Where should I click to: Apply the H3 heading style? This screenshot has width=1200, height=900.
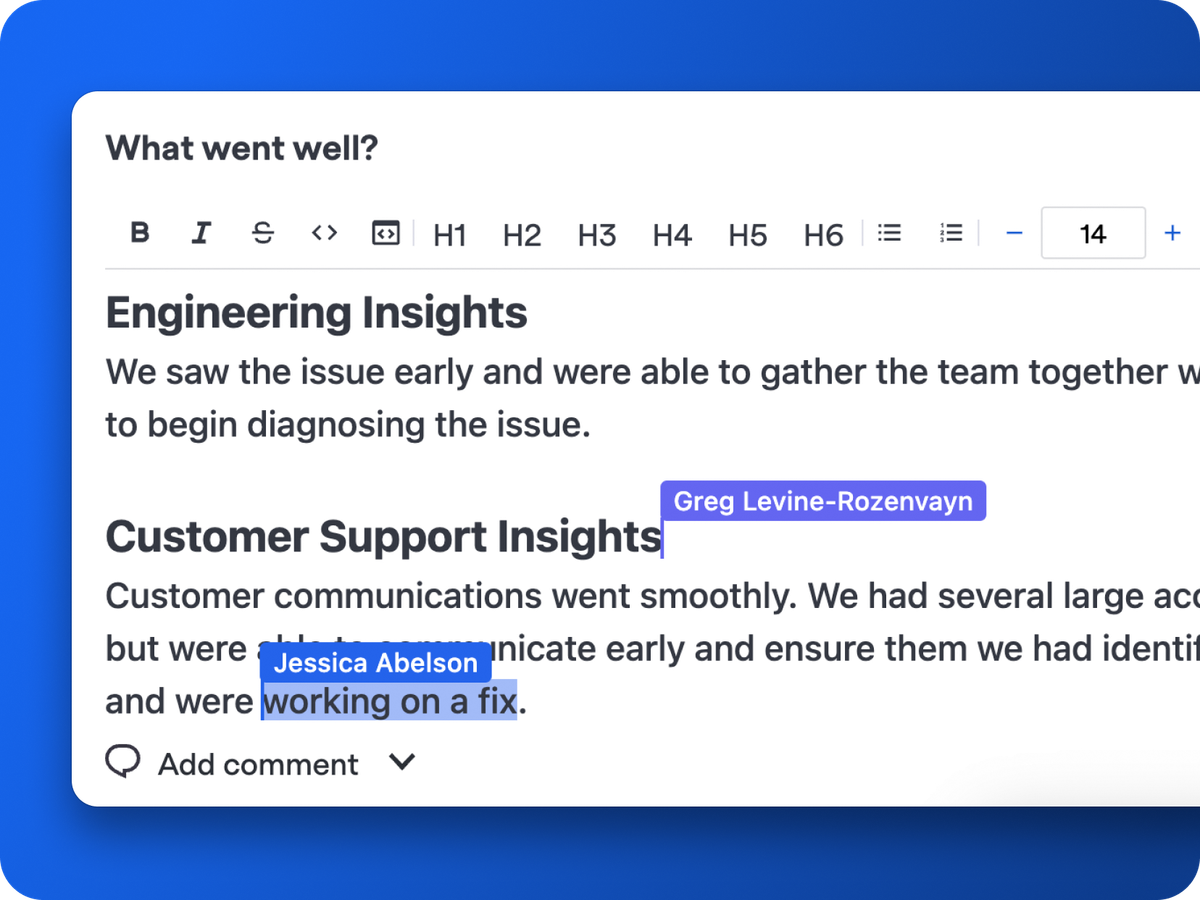pos(597,235)
